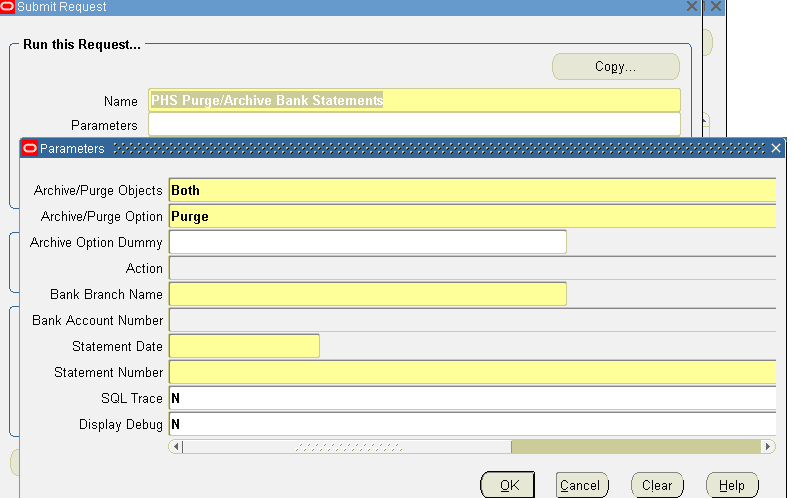The width and height of the screenshot is (793, 498).
Task: Open Help for the Parameters dialog
Action: coord(732,485)
